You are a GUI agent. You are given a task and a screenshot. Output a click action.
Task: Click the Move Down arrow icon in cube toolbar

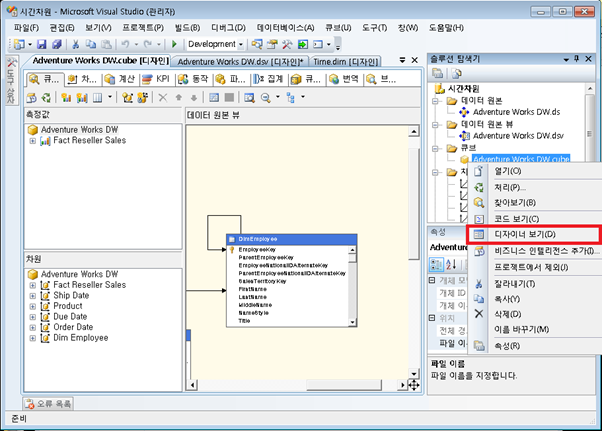(x=194, y=97)
